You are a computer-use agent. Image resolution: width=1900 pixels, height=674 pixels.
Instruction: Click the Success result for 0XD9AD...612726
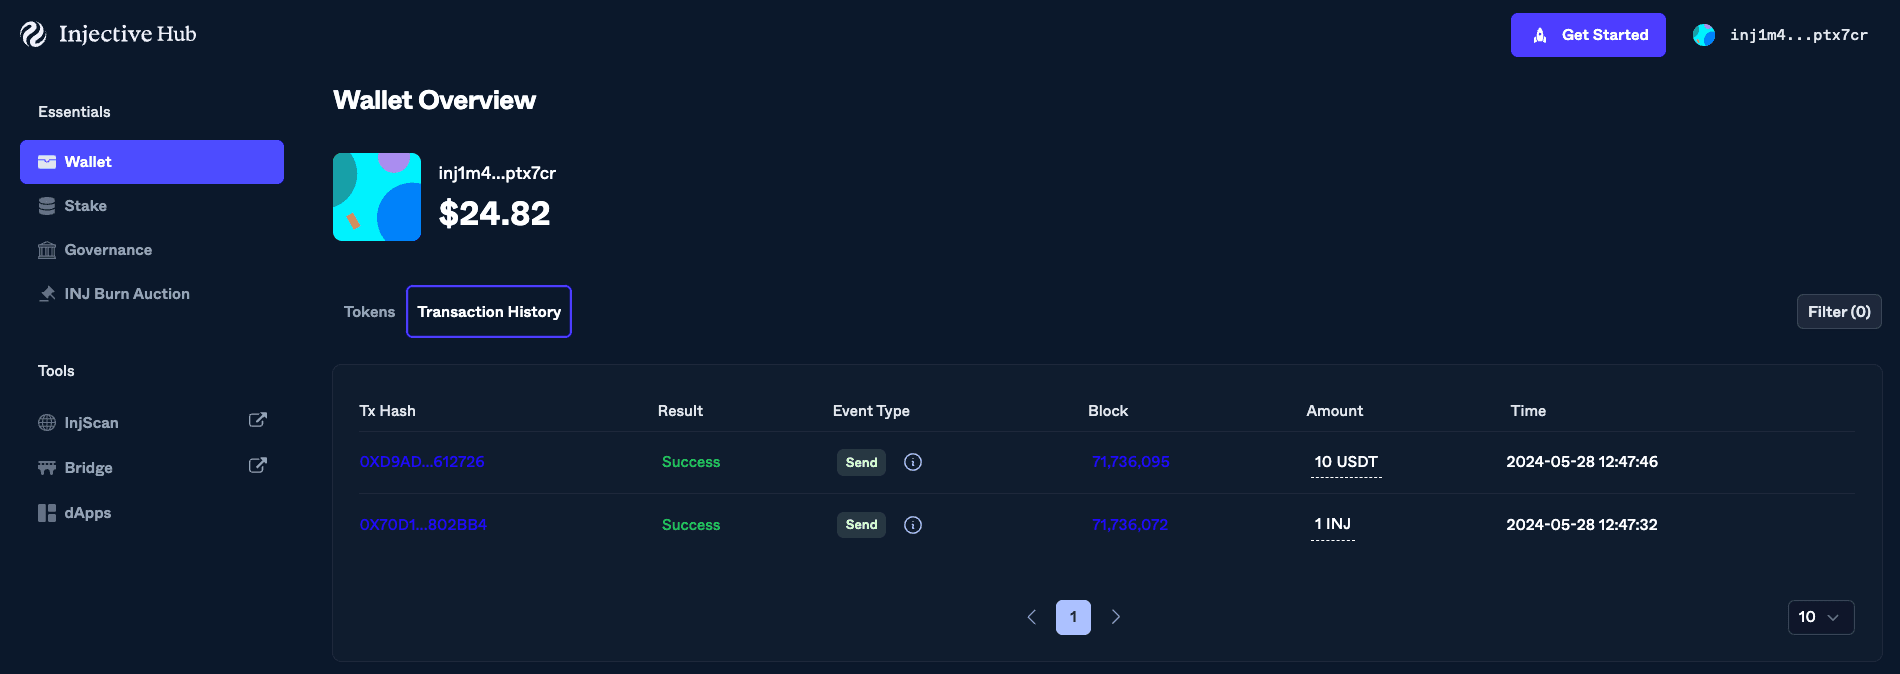691,462
